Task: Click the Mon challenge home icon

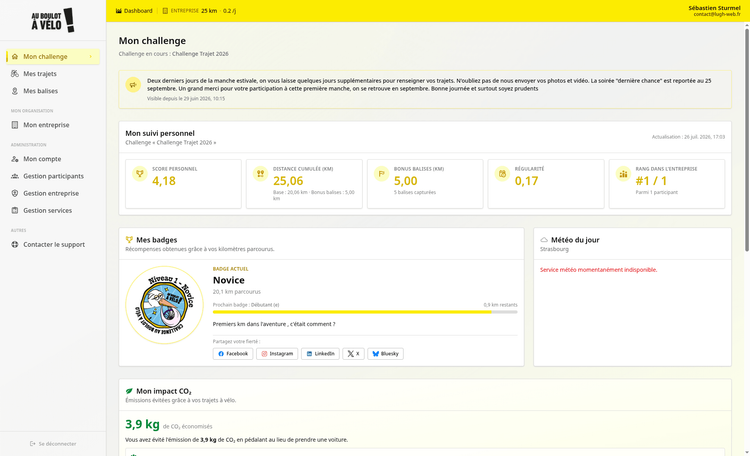Action: pyautogui.click(x=15, y=56)
